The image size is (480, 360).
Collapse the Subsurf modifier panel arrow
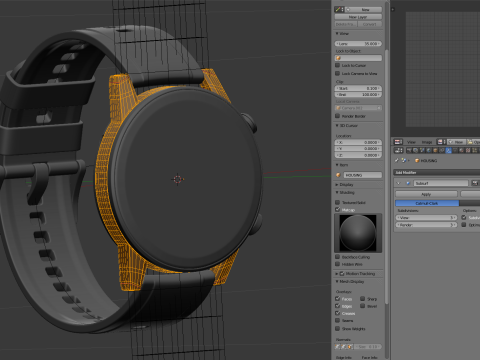[x=398, y=183]
